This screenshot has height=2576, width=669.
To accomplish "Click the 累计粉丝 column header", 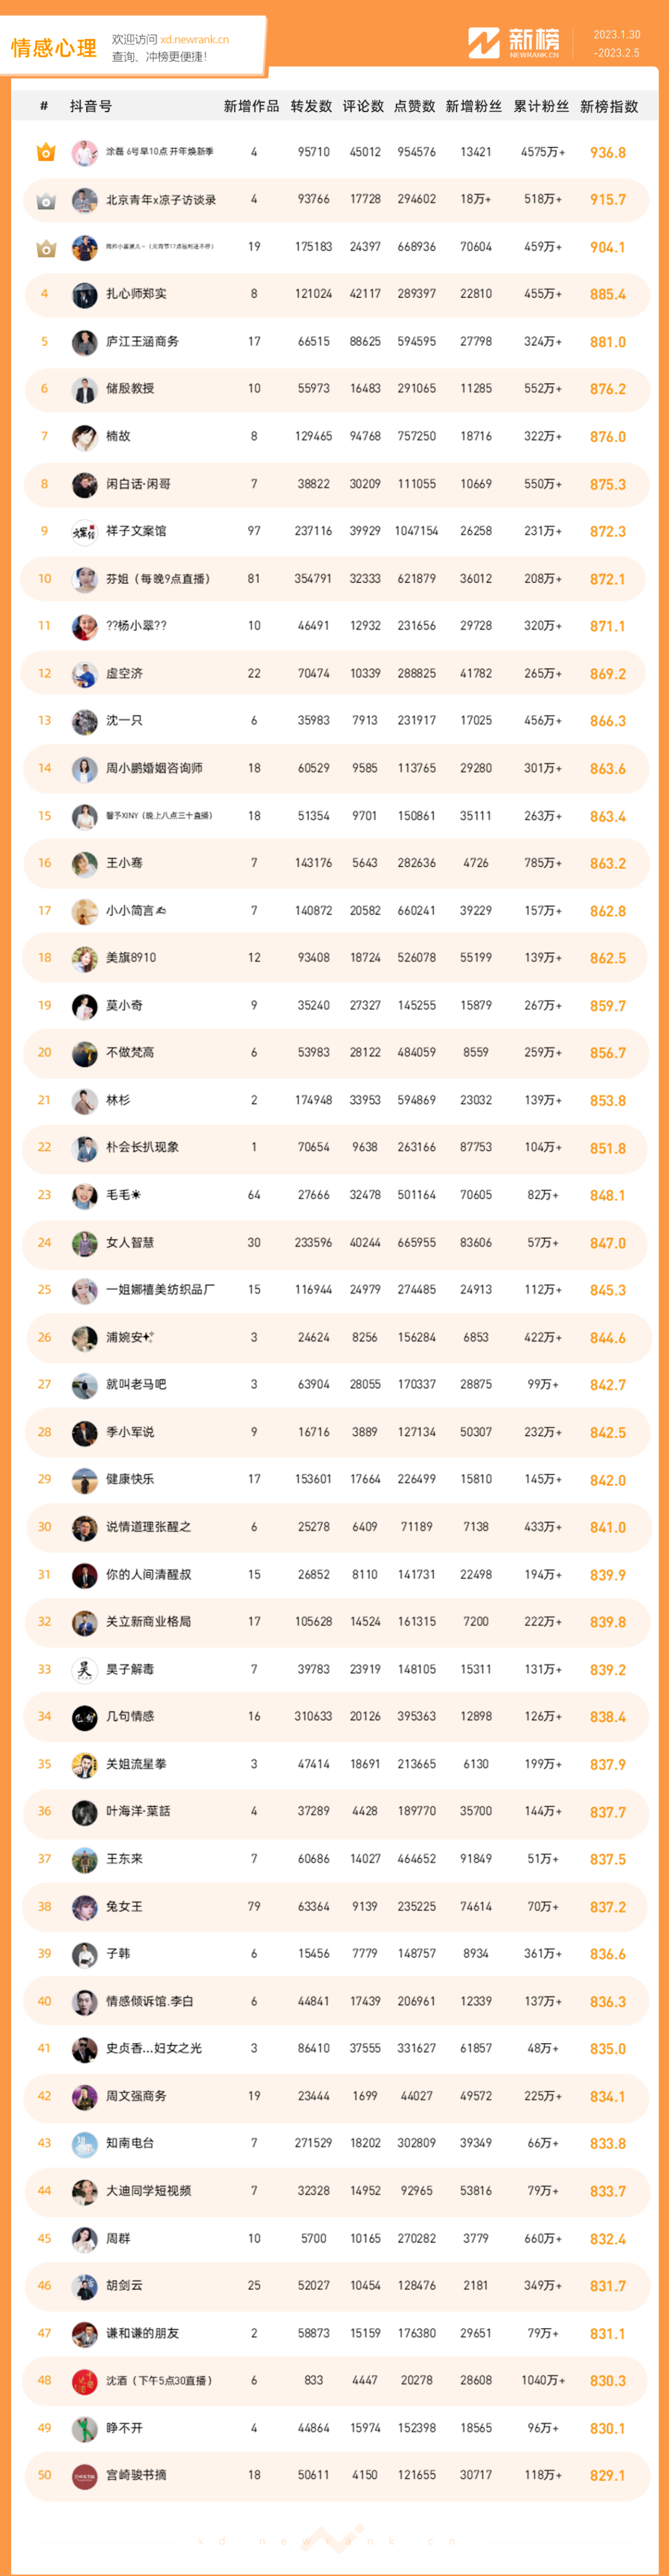I will tap(541, 106).
